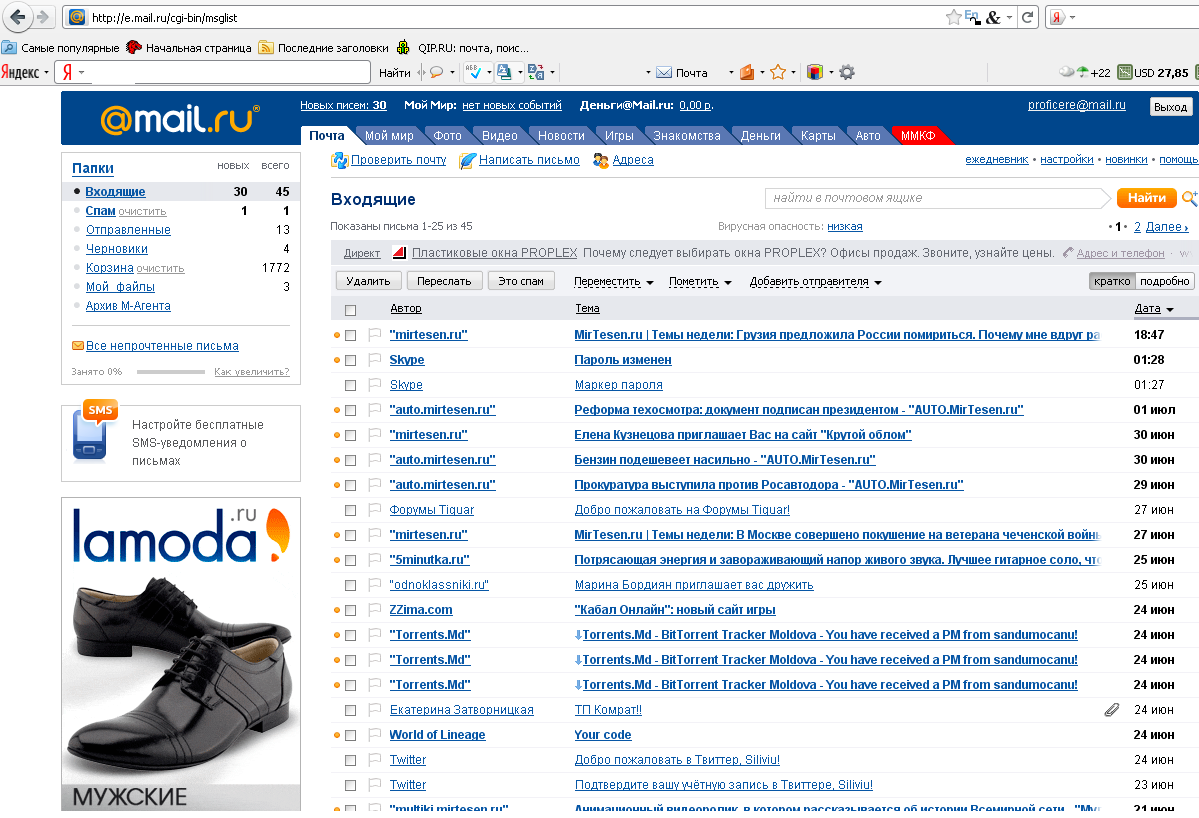Image resolution: width=1199 pixels, height=818 pixels.
Task: Open the Фото tab
Action: [x=447, y=135]
